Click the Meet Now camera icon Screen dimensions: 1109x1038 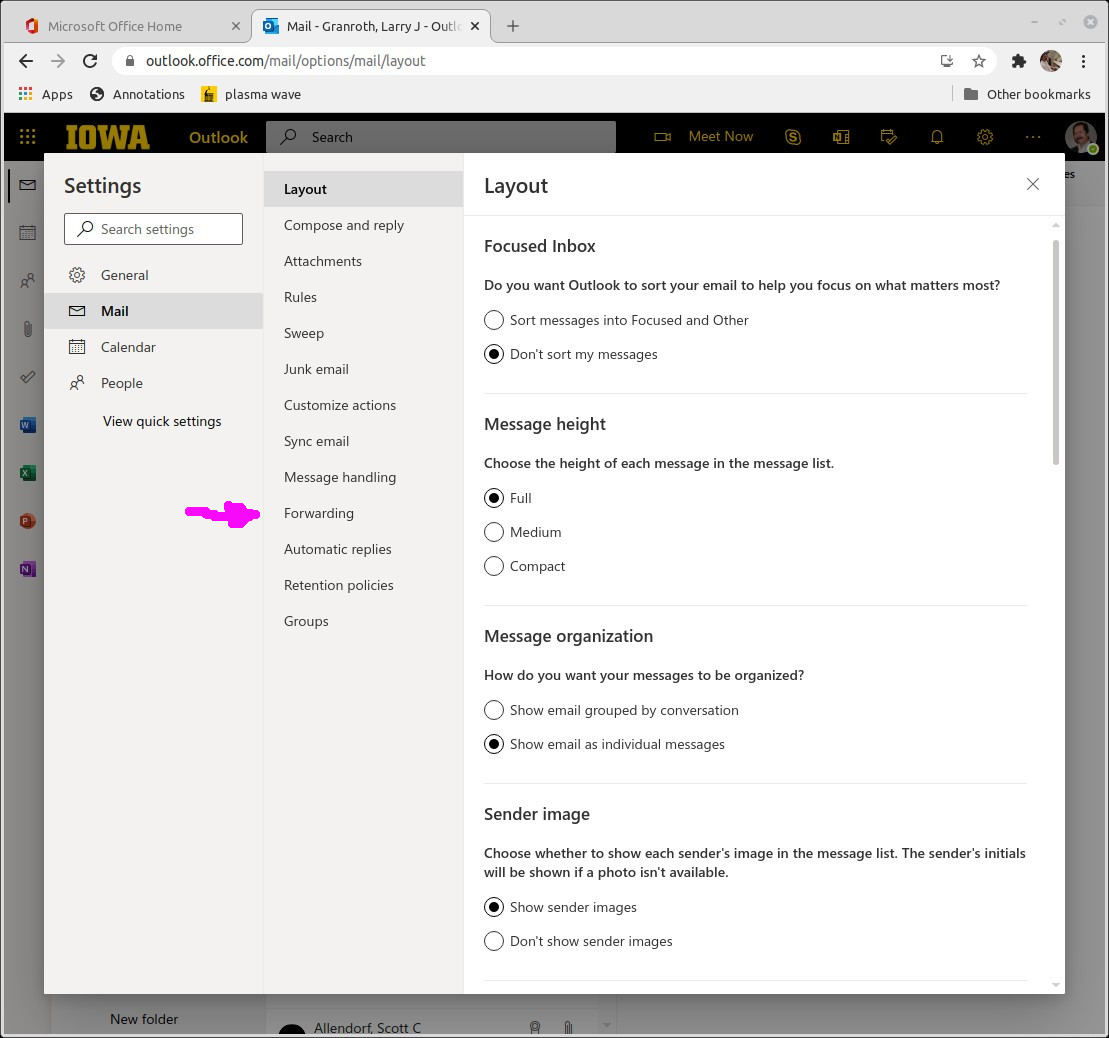coord(662,137)
